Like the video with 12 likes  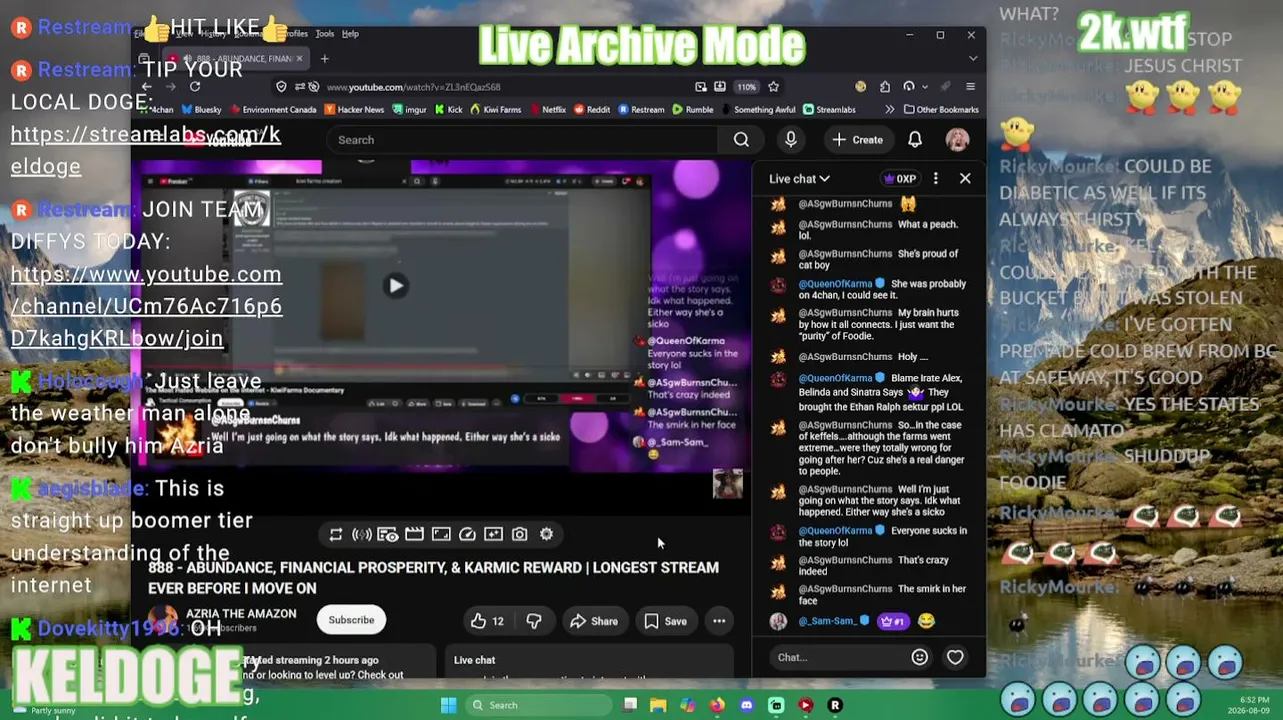(487, 621)
